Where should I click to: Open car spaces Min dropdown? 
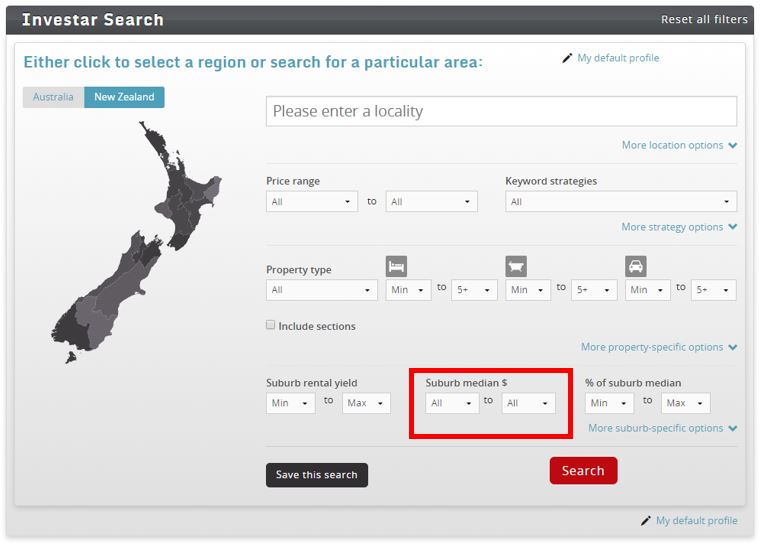(647, 290)
